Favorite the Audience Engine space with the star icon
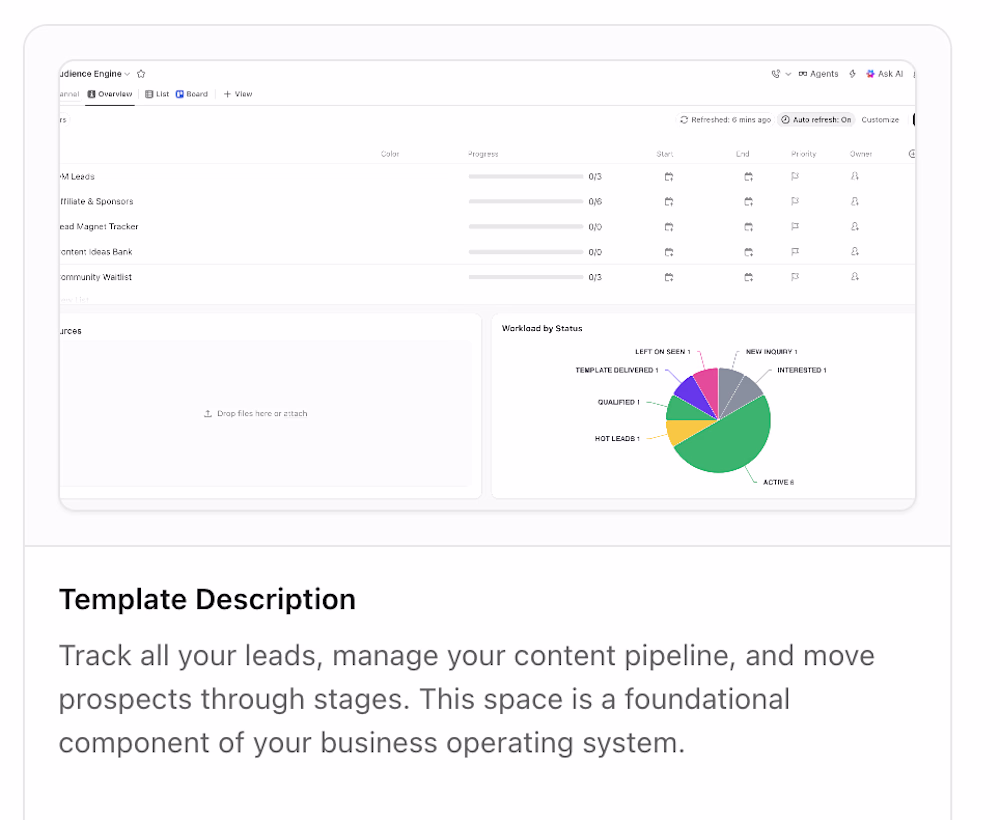The image size is (1000, 820). click(x=141, y=74)
